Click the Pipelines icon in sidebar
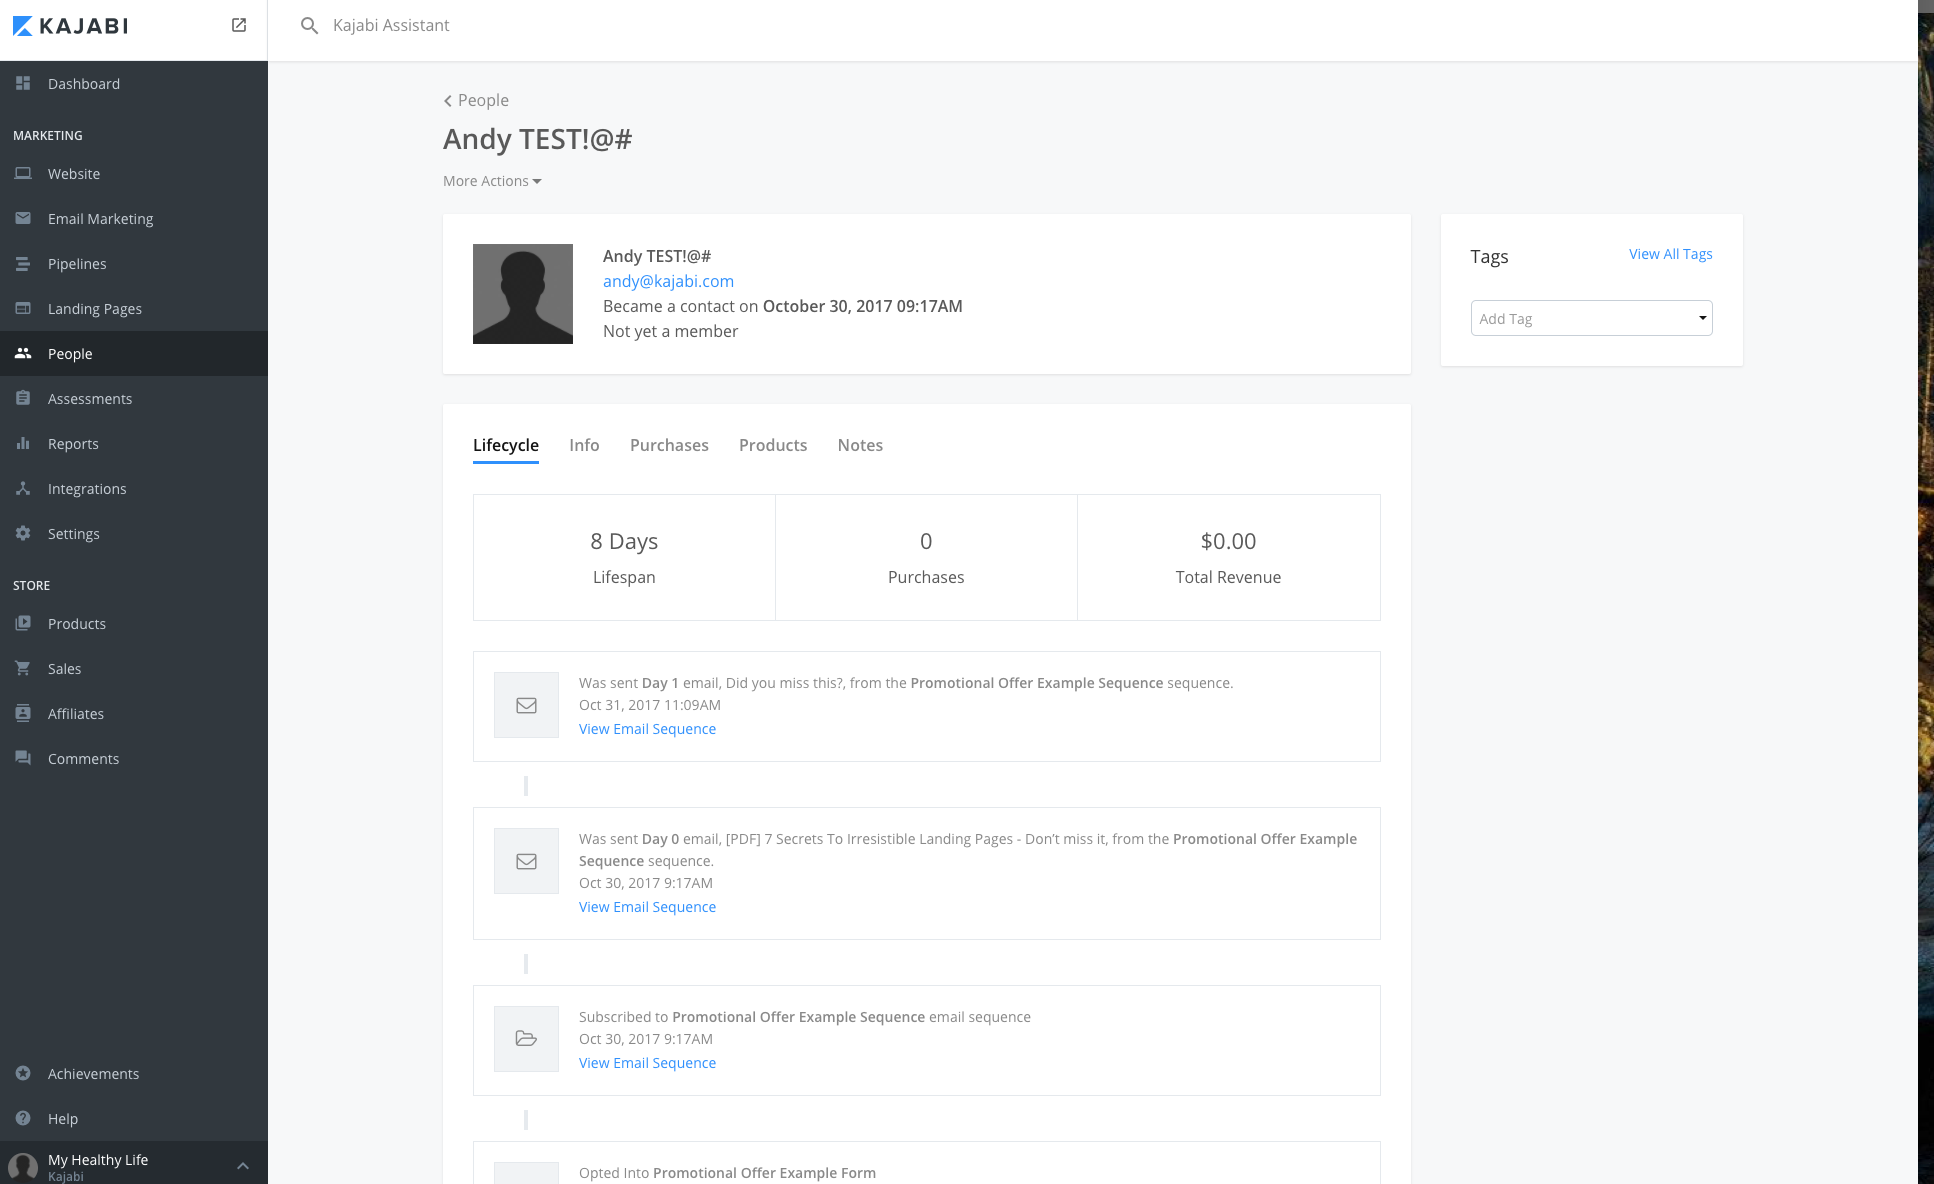 coord(23,263)
